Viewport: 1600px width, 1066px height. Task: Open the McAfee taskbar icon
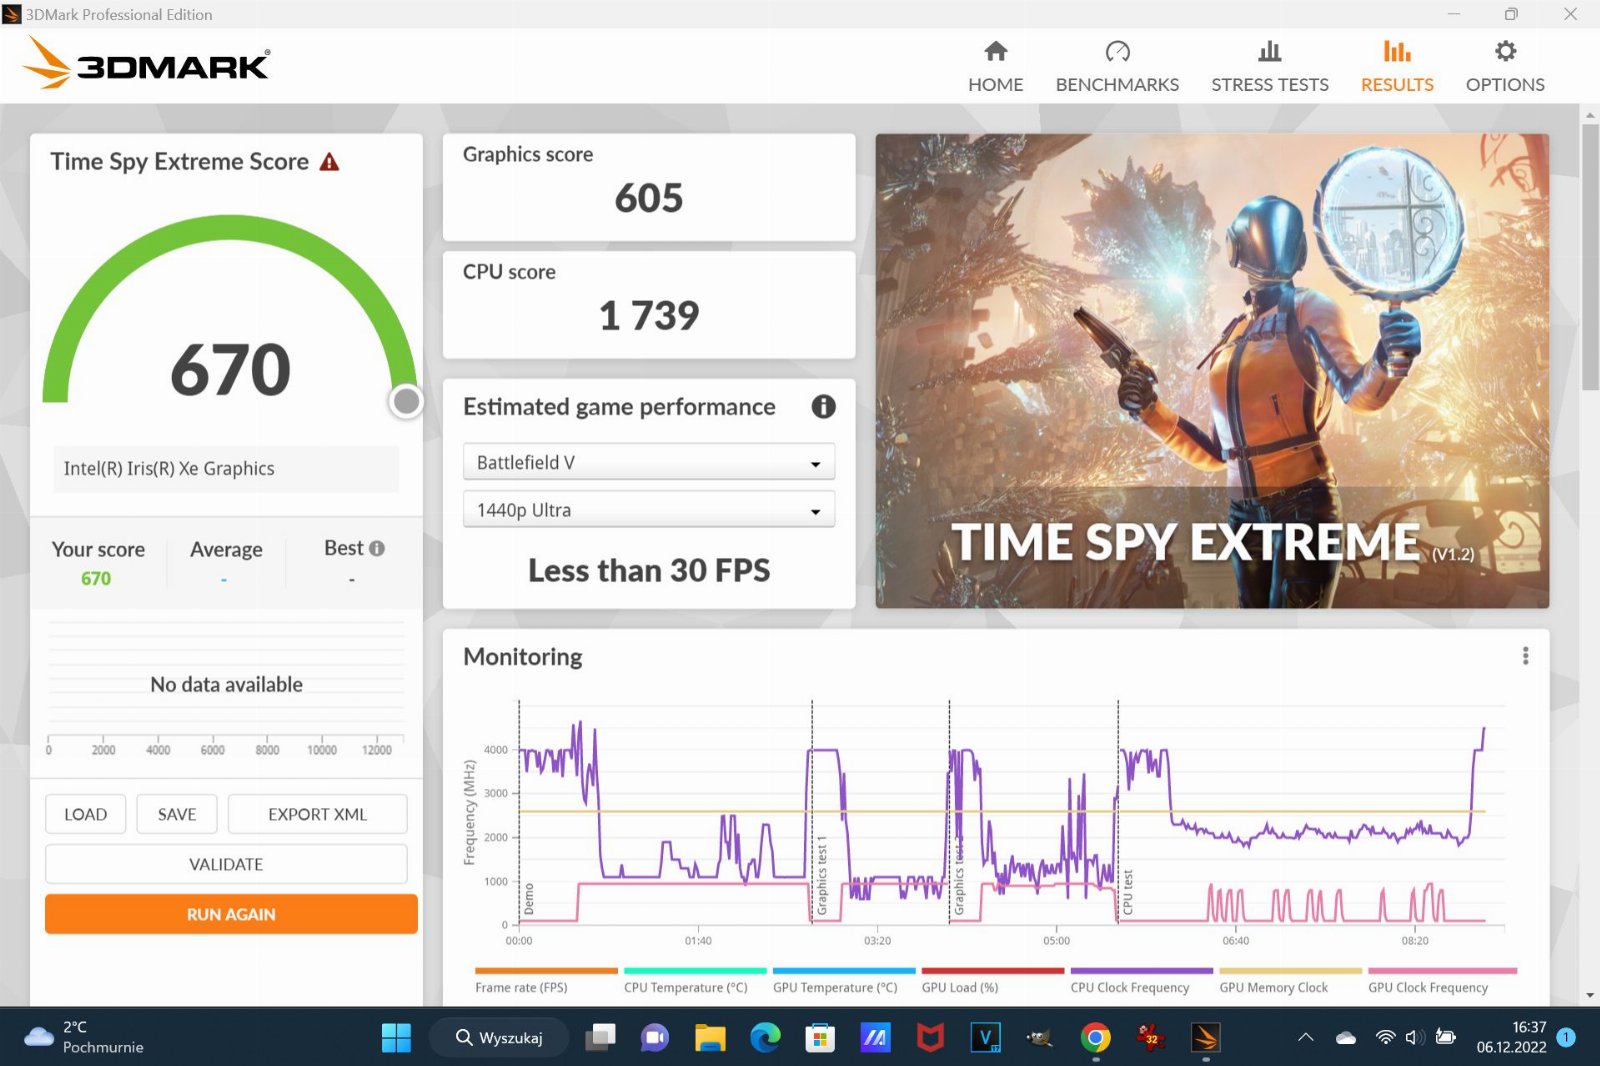click(930, 1038)
